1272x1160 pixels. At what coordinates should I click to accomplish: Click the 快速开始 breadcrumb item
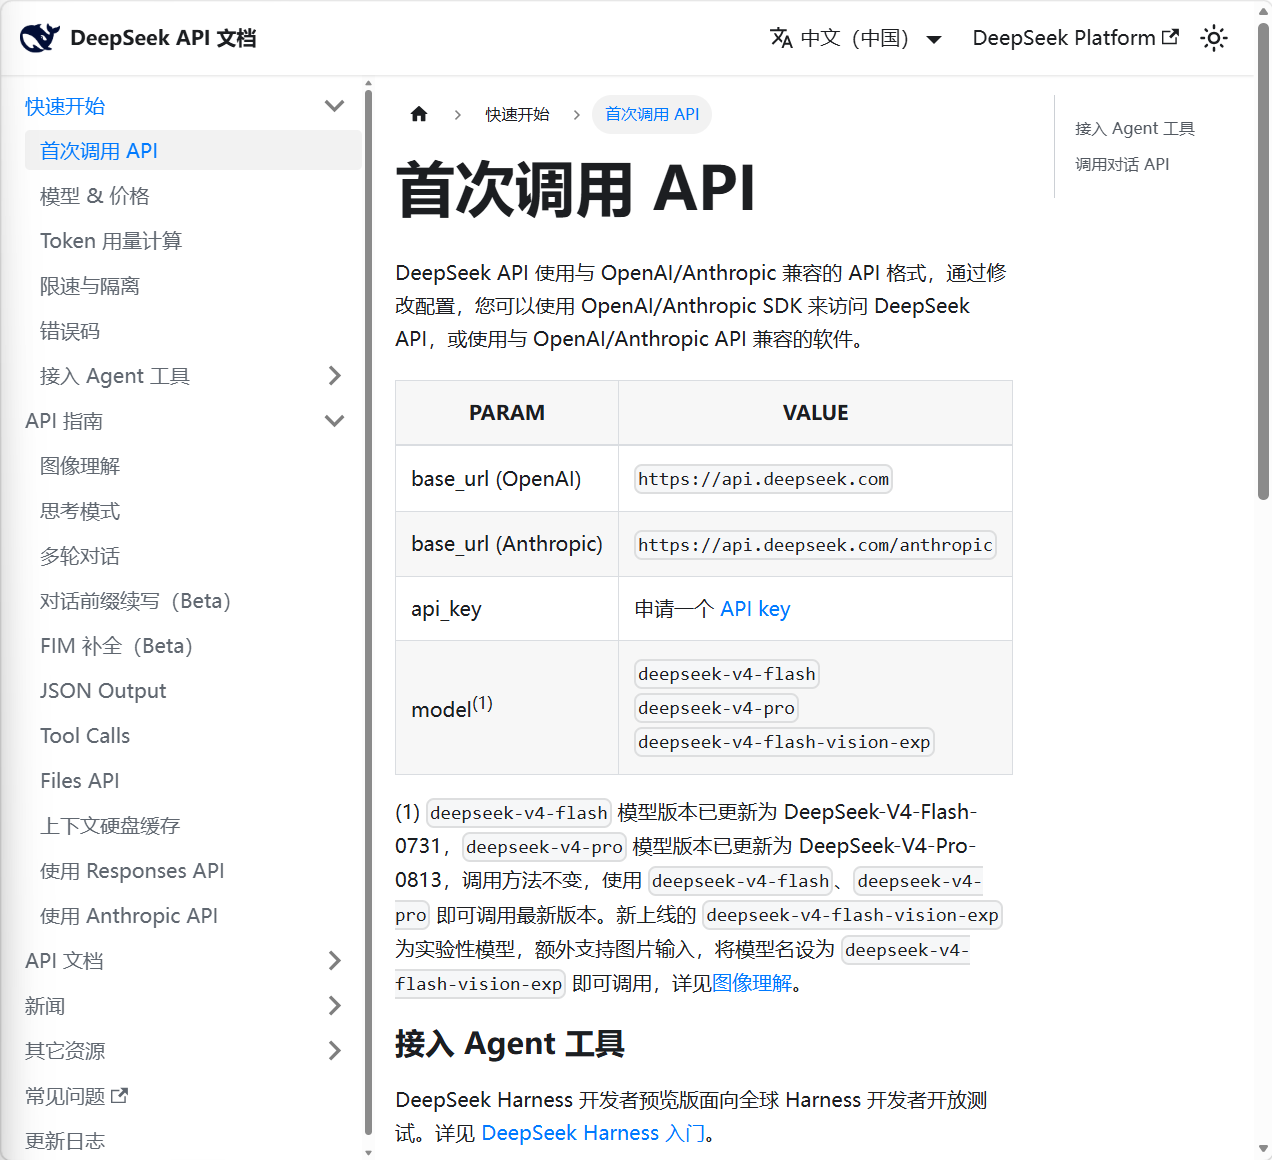517,114
